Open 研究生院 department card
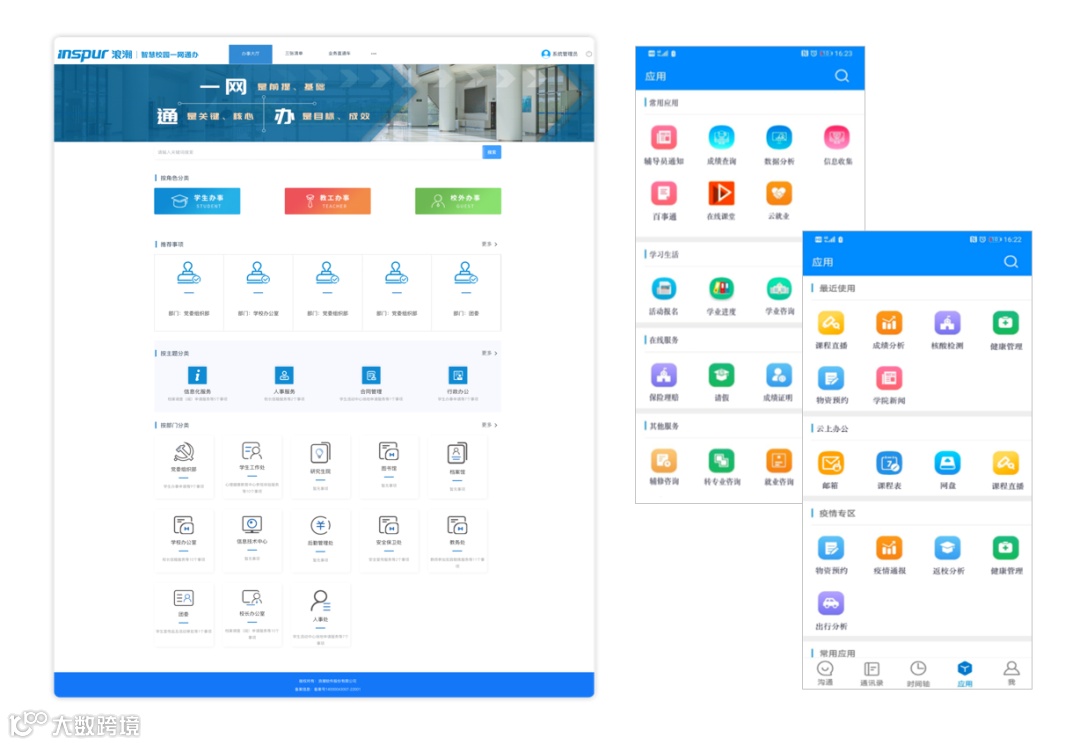 [320, 467]
